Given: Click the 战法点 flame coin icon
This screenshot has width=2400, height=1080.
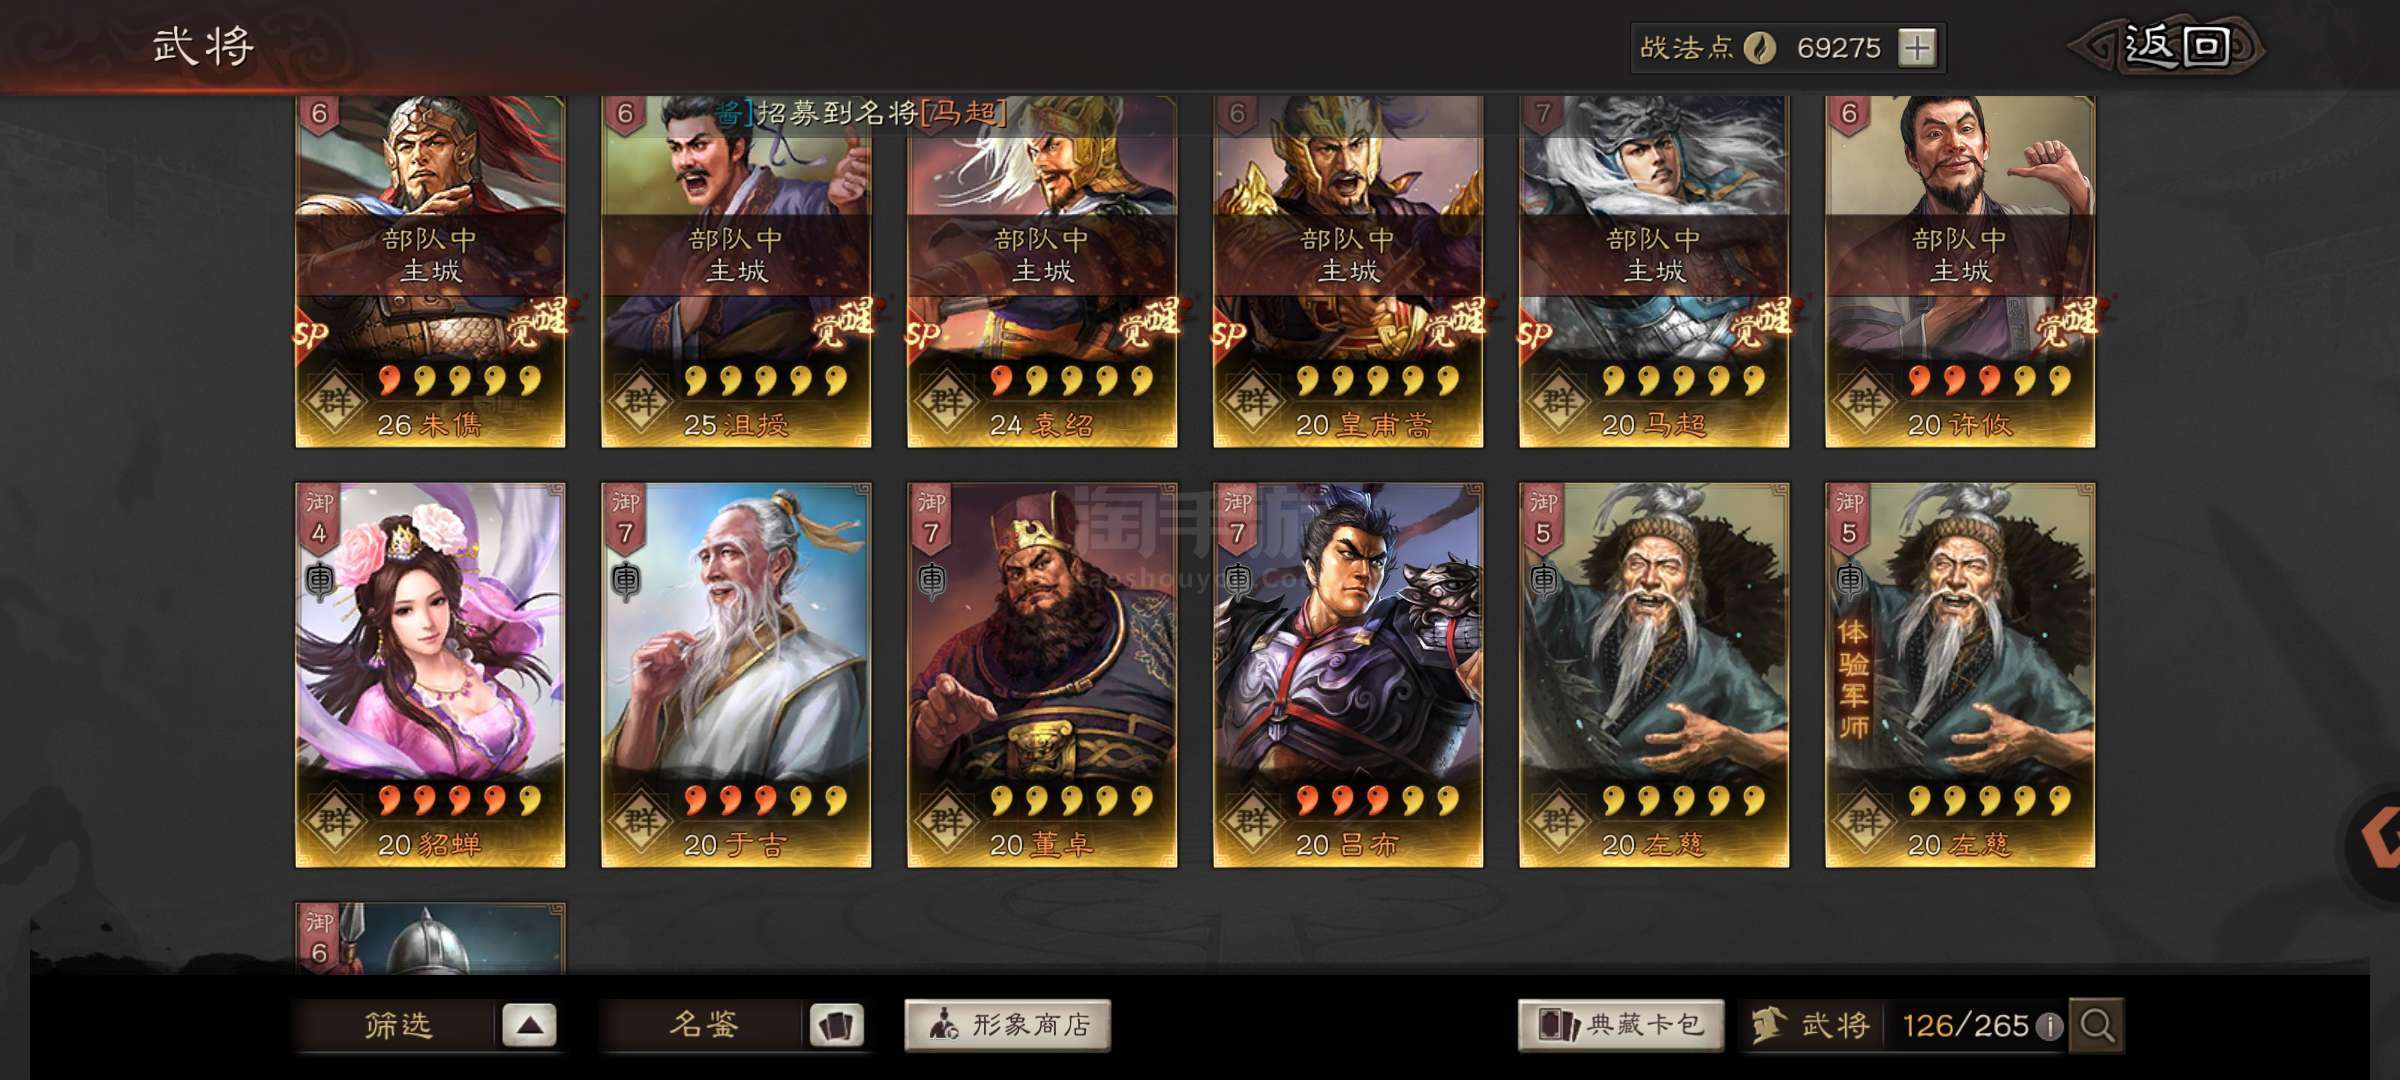Looking at the screenshot, I should click(x=1760, y=47).
